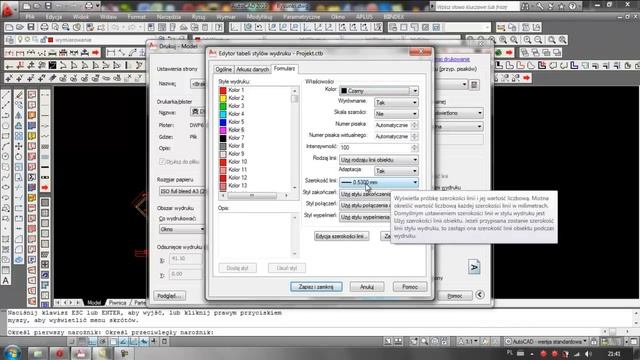640x360 pixels.
Task: Open the AutoCAD workspace dropdown in status bar
Action: click(546, 341)
